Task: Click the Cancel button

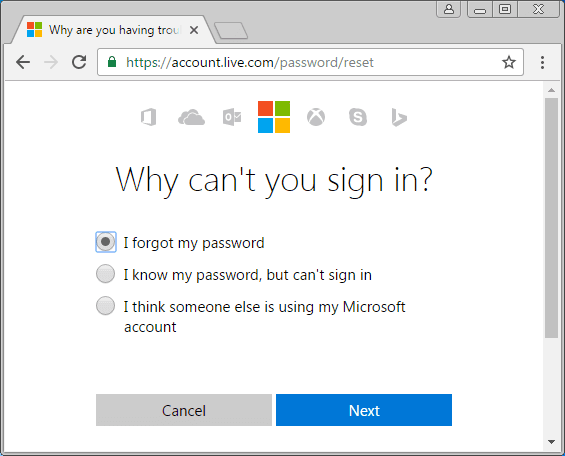Action: pos(184,410)
